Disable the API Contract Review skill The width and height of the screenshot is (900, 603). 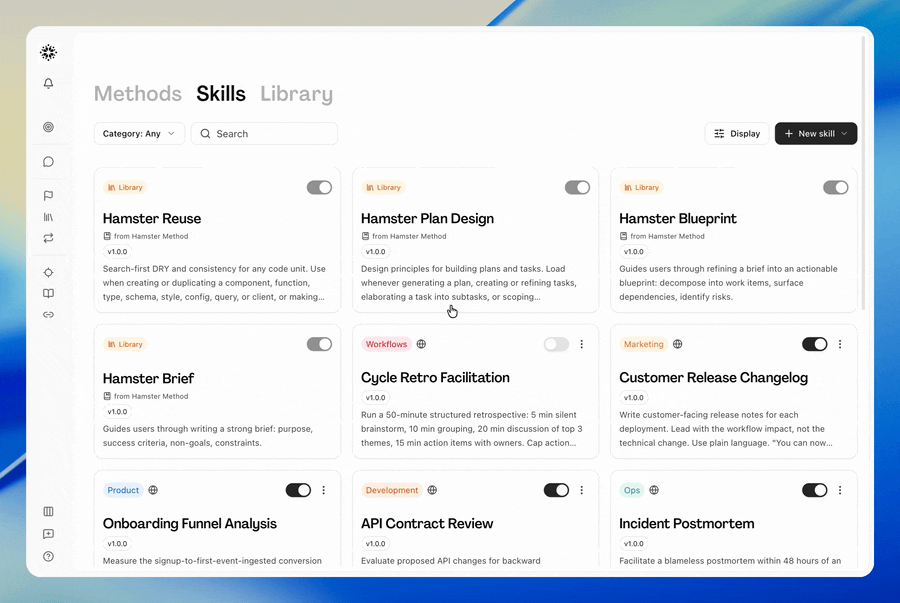[x=556, y=490]
